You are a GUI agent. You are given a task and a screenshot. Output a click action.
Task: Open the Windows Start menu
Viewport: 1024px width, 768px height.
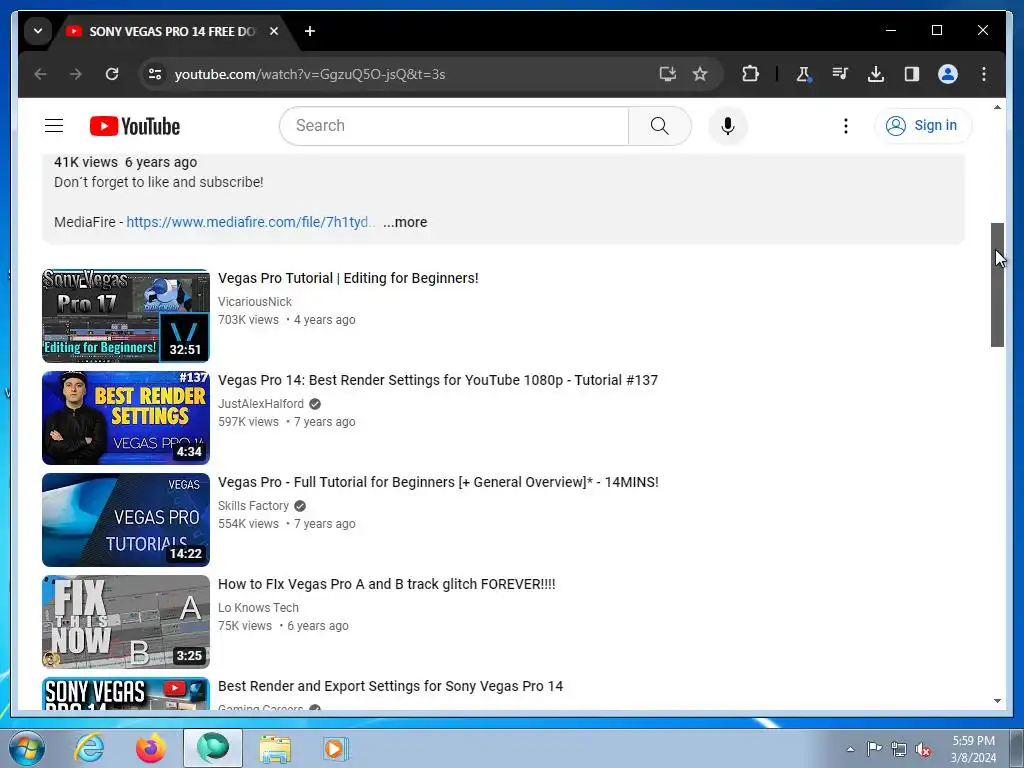[26, 748]
